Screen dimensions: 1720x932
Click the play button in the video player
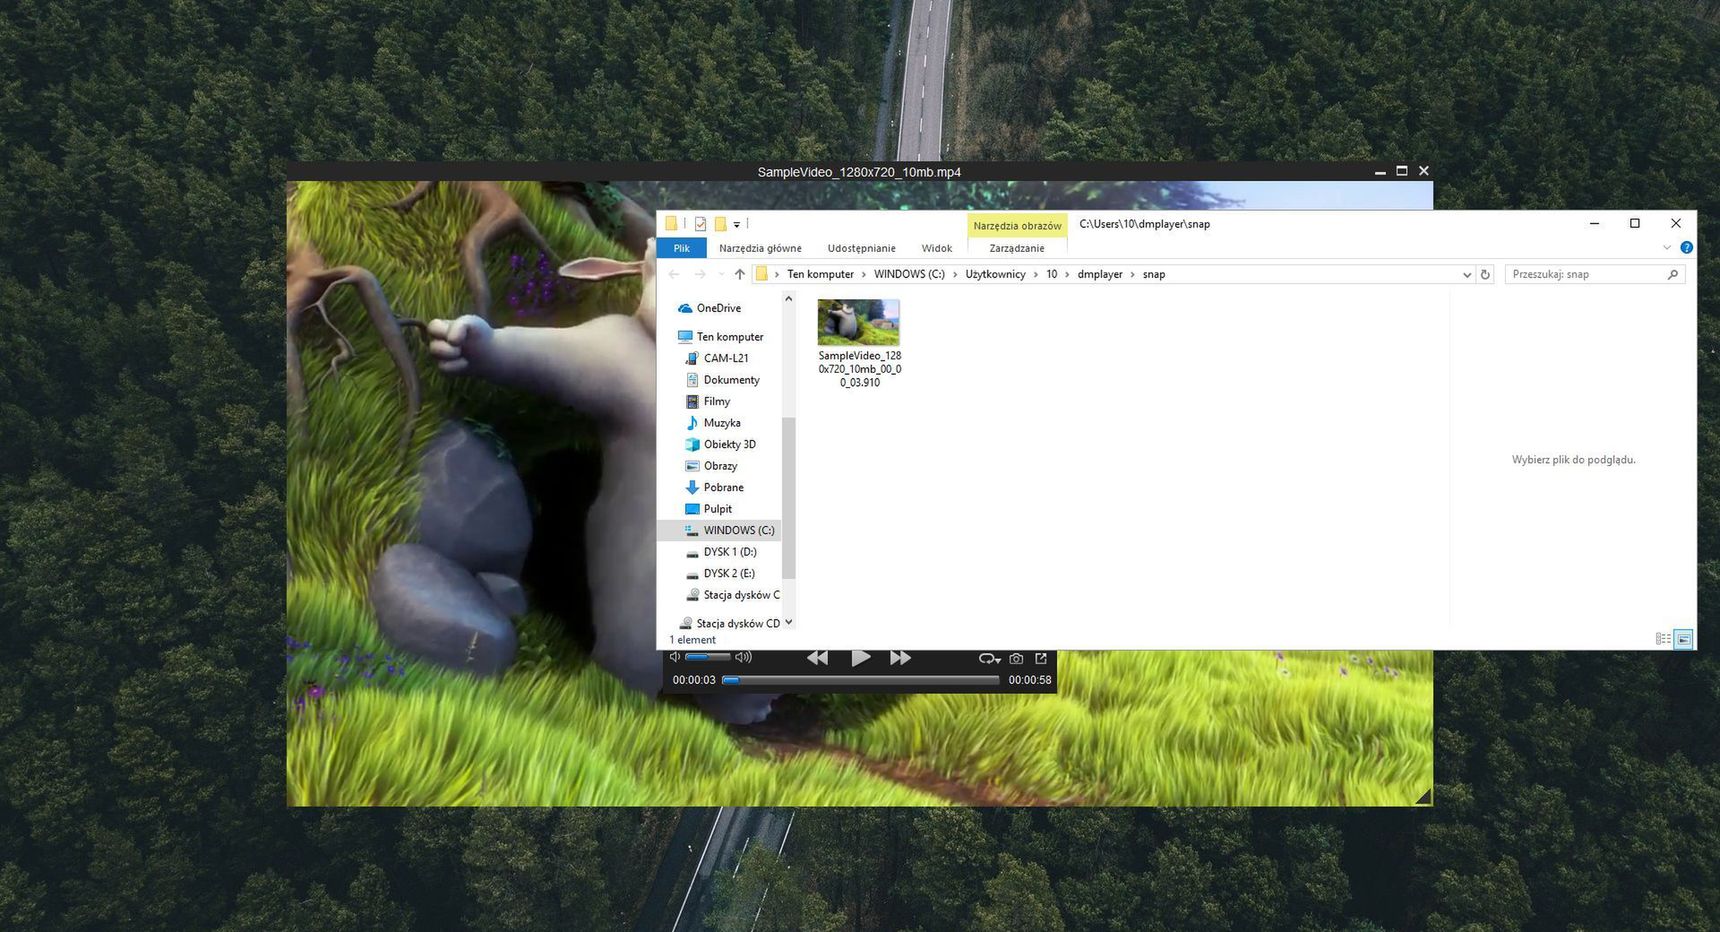860,658
